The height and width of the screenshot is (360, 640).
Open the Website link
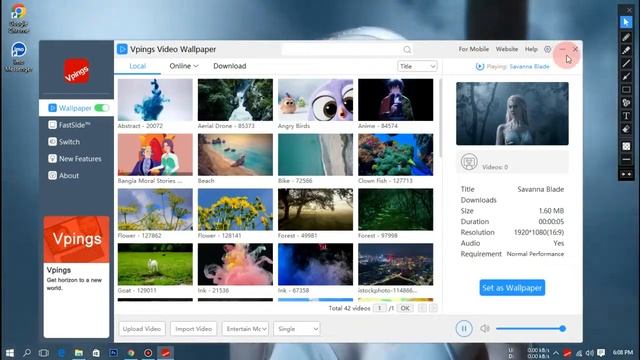[507, 49]
